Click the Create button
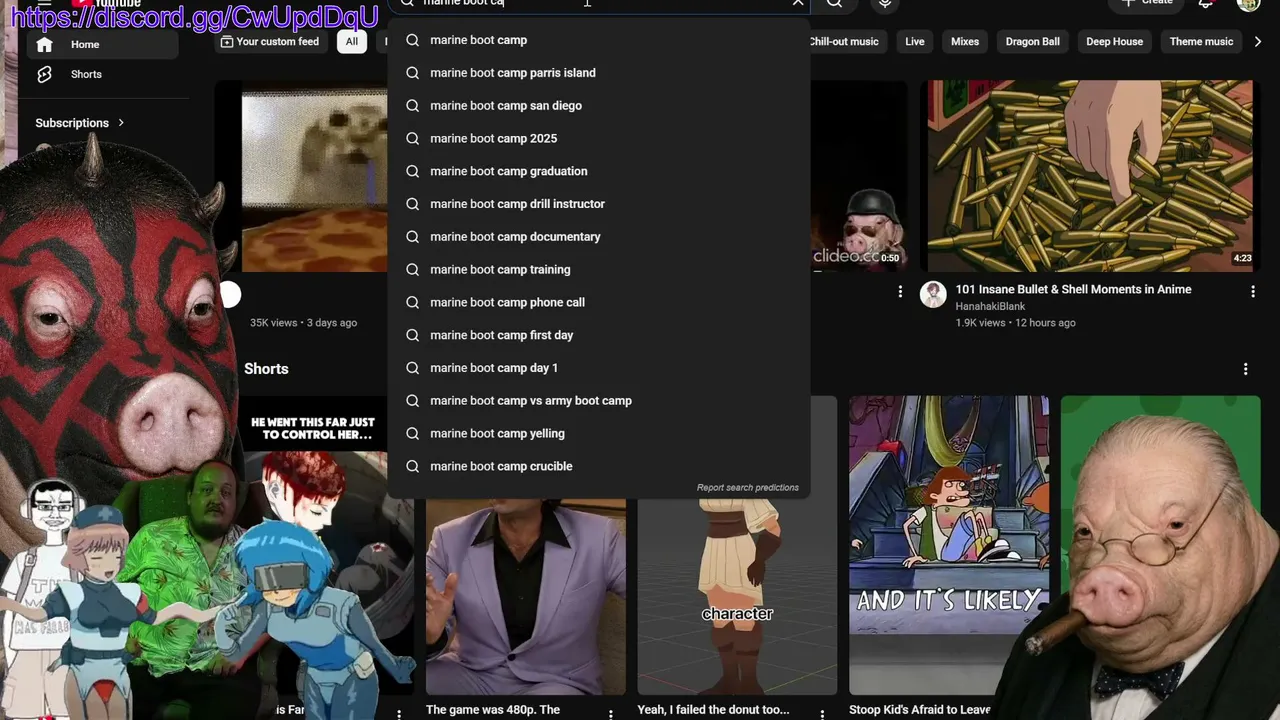 (1147, 4)
